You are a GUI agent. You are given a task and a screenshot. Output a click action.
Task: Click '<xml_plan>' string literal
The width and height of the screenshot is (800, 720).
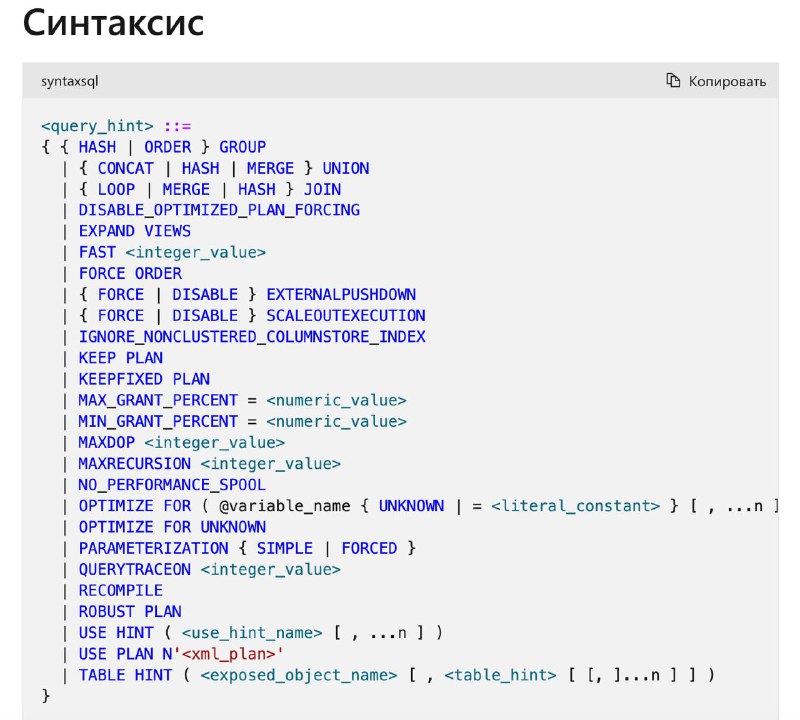click(229, 654)
